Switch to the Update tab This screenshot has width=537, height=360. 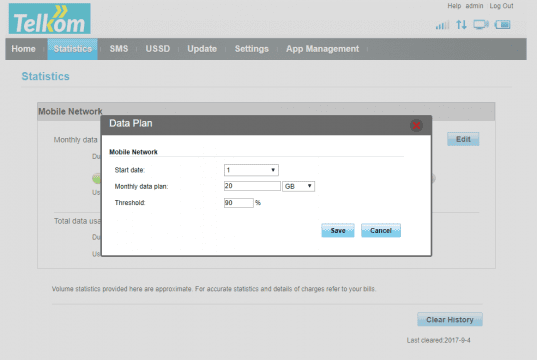coord(202,49)
